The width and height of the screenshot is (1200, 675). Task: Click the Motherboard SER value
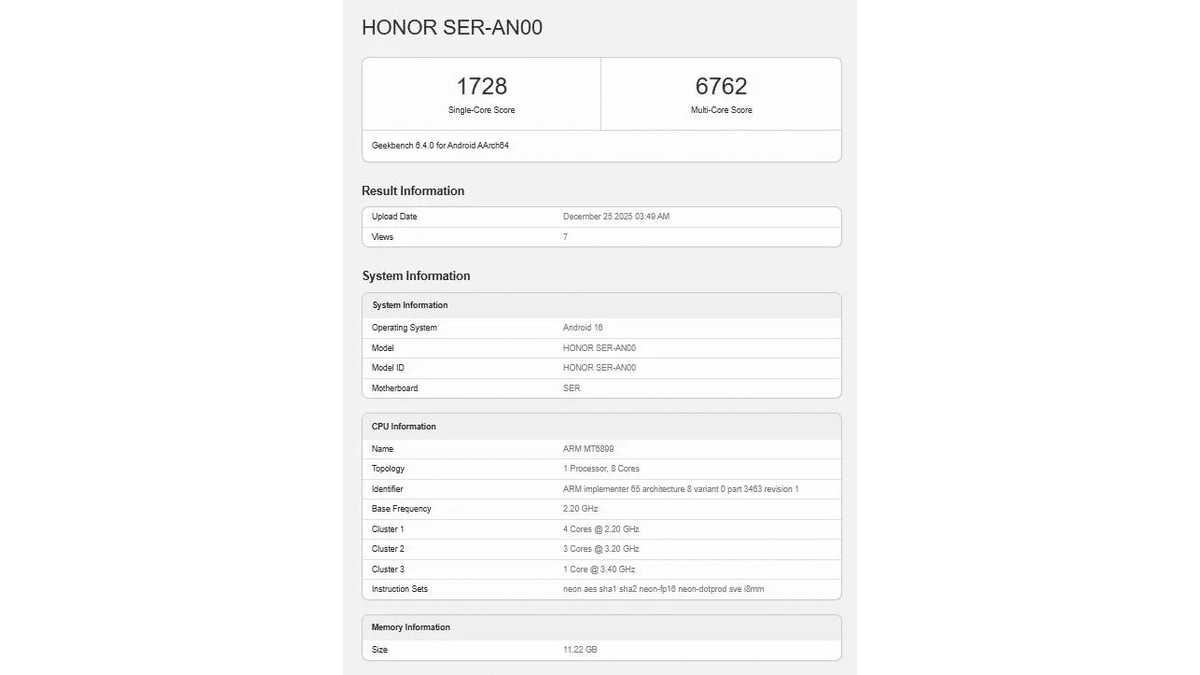pyautogui.click(x=571, y=388)
